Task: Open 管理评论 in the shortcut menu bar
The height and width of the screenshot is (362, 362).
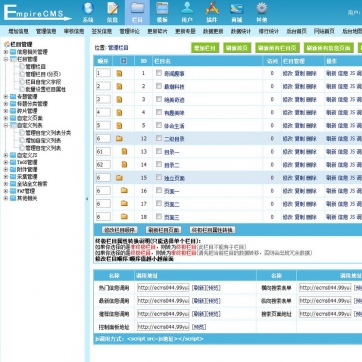Action: [x=130, y=31]
